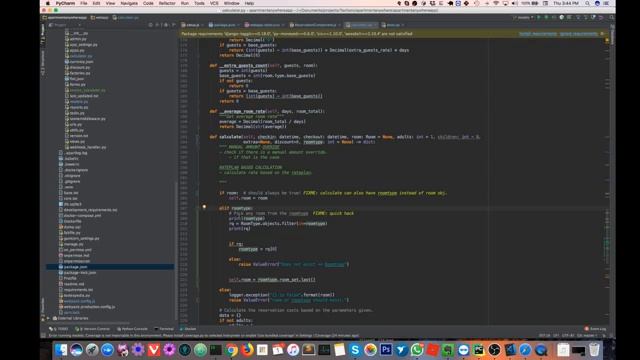Click the Install requirements link
Viewport: 640px width, 360px height.
[538, 34]
